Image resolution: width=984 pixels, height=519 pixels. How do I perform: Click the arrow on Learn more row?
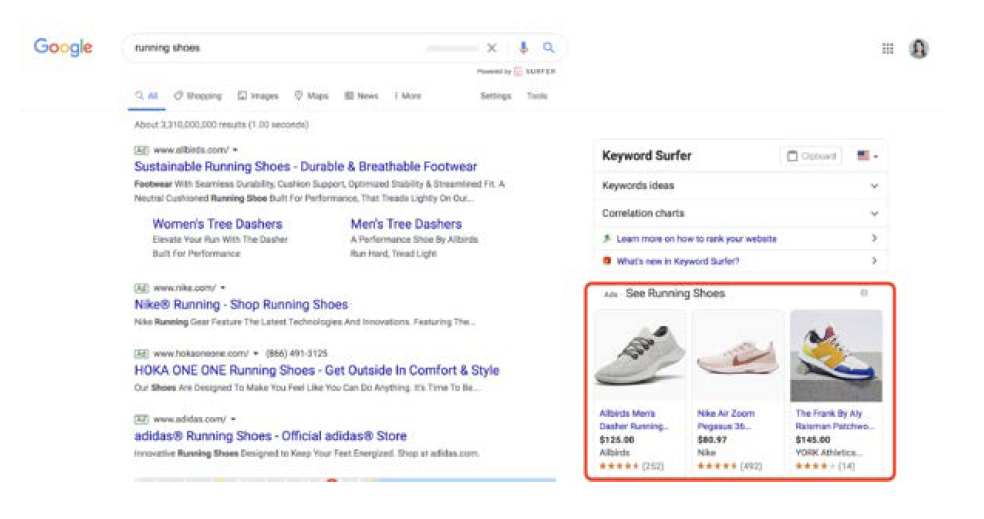coord(874,238)
